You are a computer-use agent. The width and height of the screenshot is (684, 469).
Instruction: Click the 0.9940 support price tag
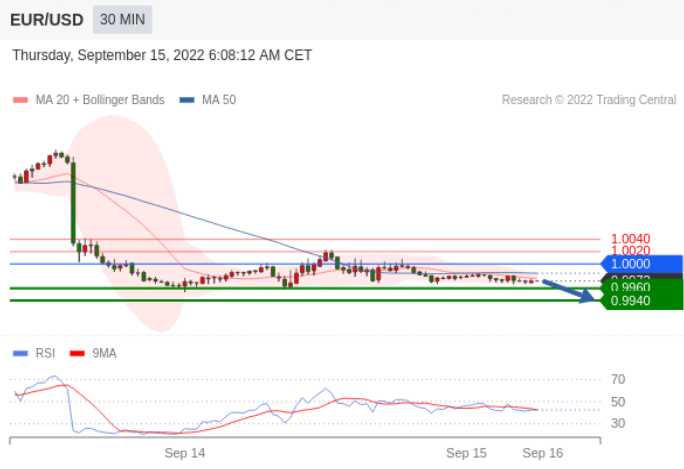click(x=642, y=301)
